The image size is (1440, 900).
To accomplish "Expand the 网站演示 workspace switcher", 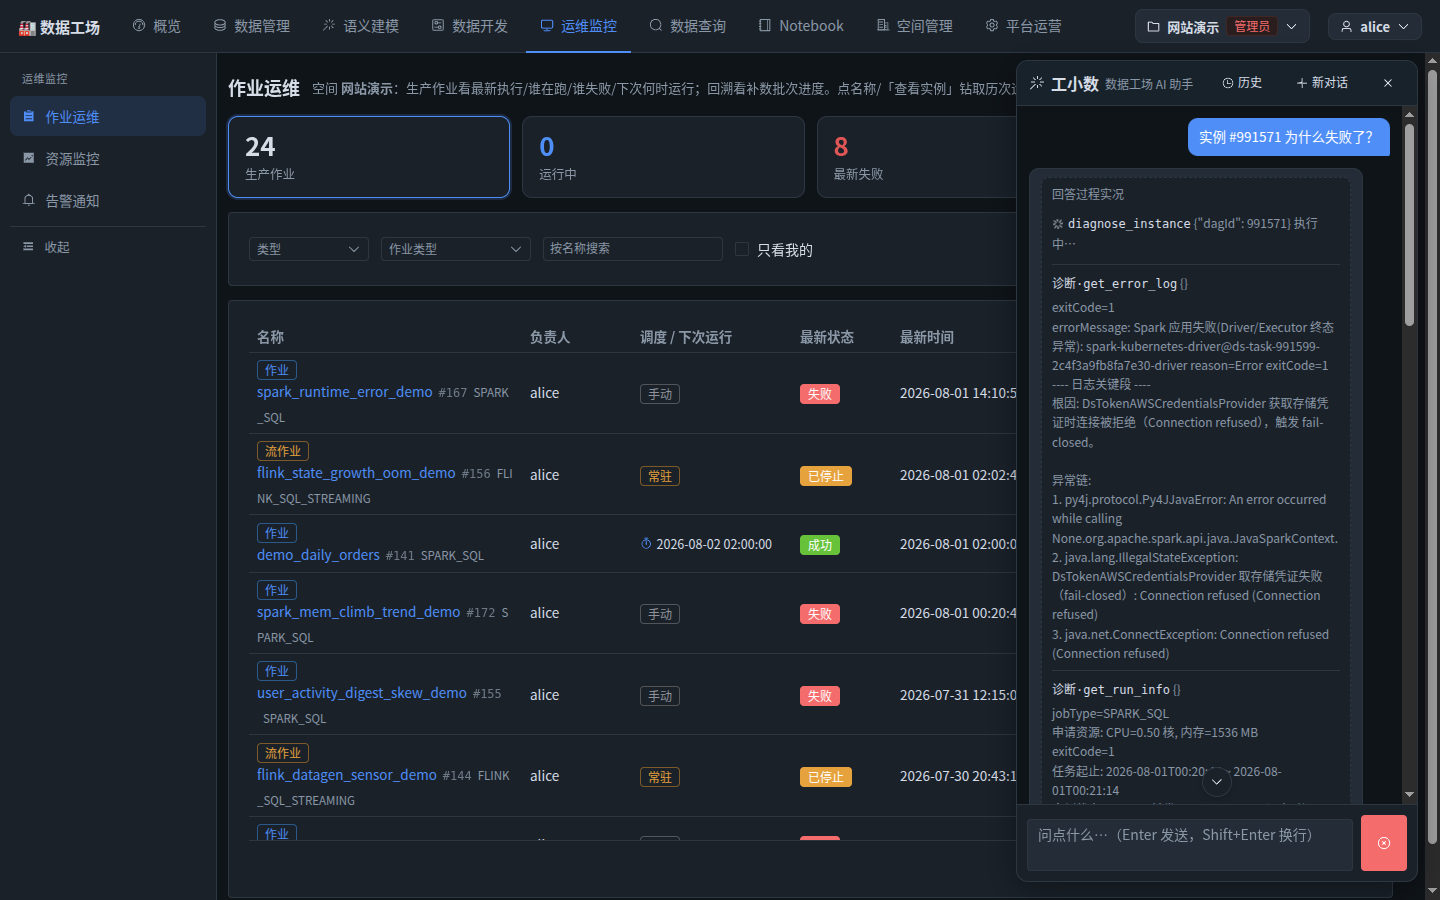I will tap(1222, 27).
